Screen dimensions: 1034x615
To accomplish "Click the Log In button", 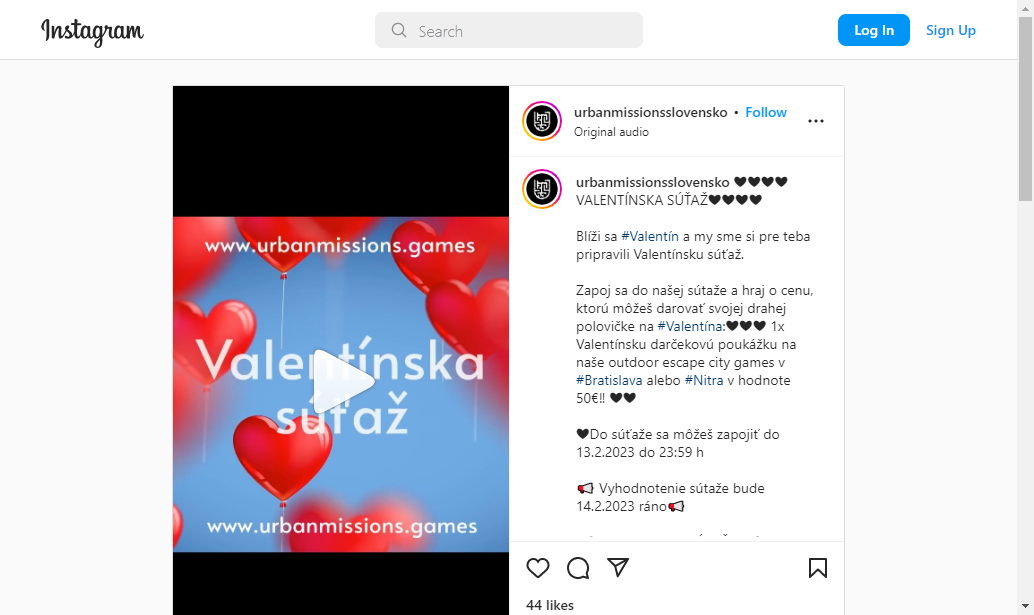I will (874, 30).
